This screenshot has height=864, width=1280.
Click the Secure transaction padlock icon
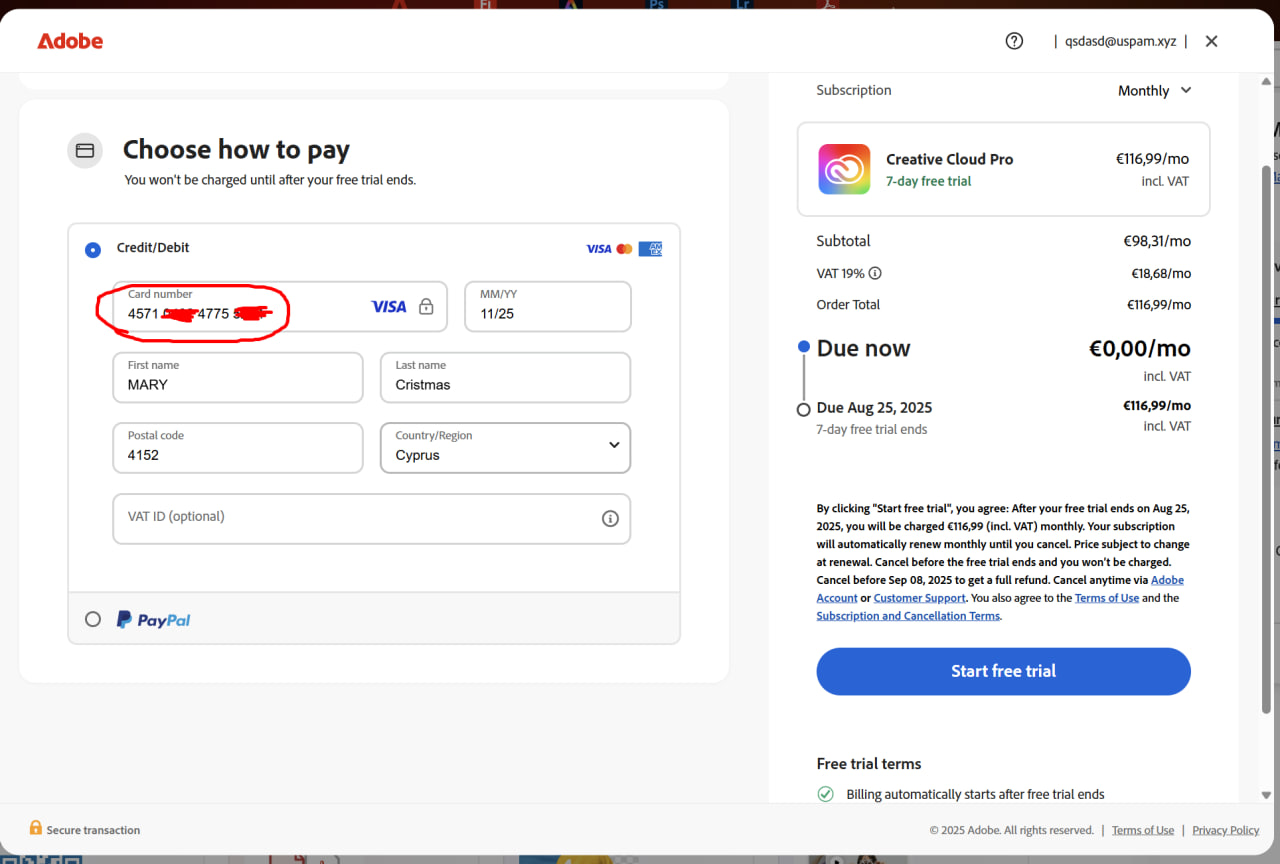pos(36,828)
